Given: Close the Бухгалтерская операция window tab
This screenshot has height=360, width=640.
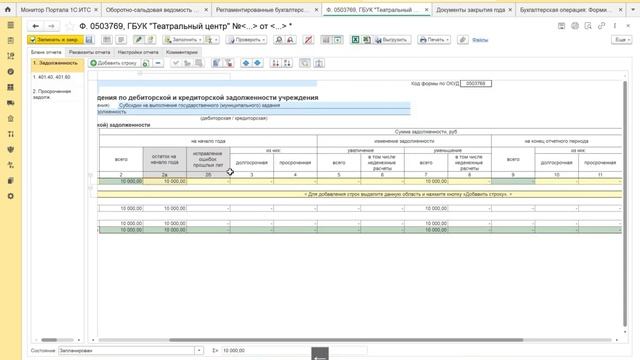Looking at the screenshot, I should point(620,9).
